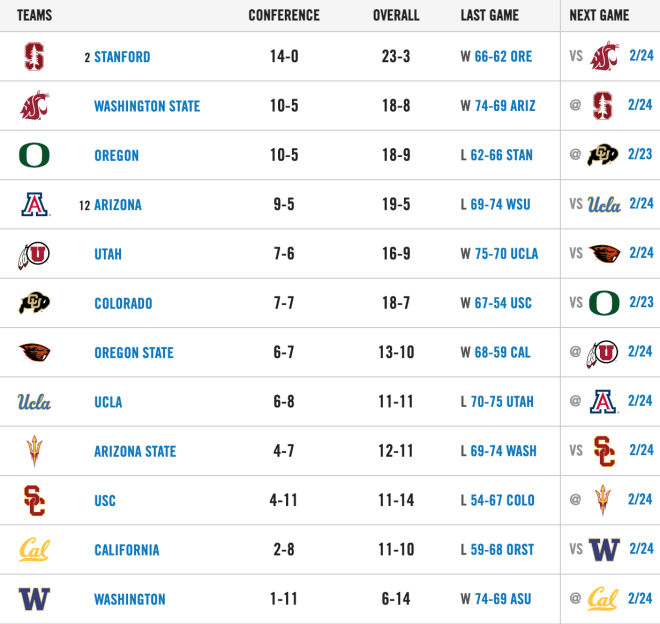This screenshot has width=660, height=624.
Task: View the 75-70 UCLA last game result
Action: point(506,253)
